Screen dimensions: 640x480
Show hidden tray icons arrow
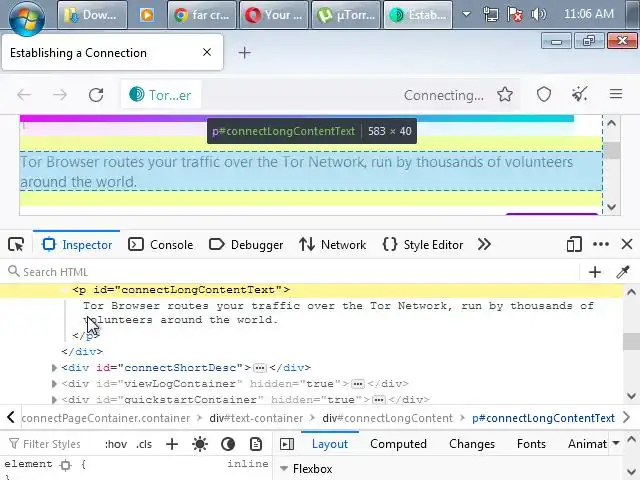pos(466,14)
